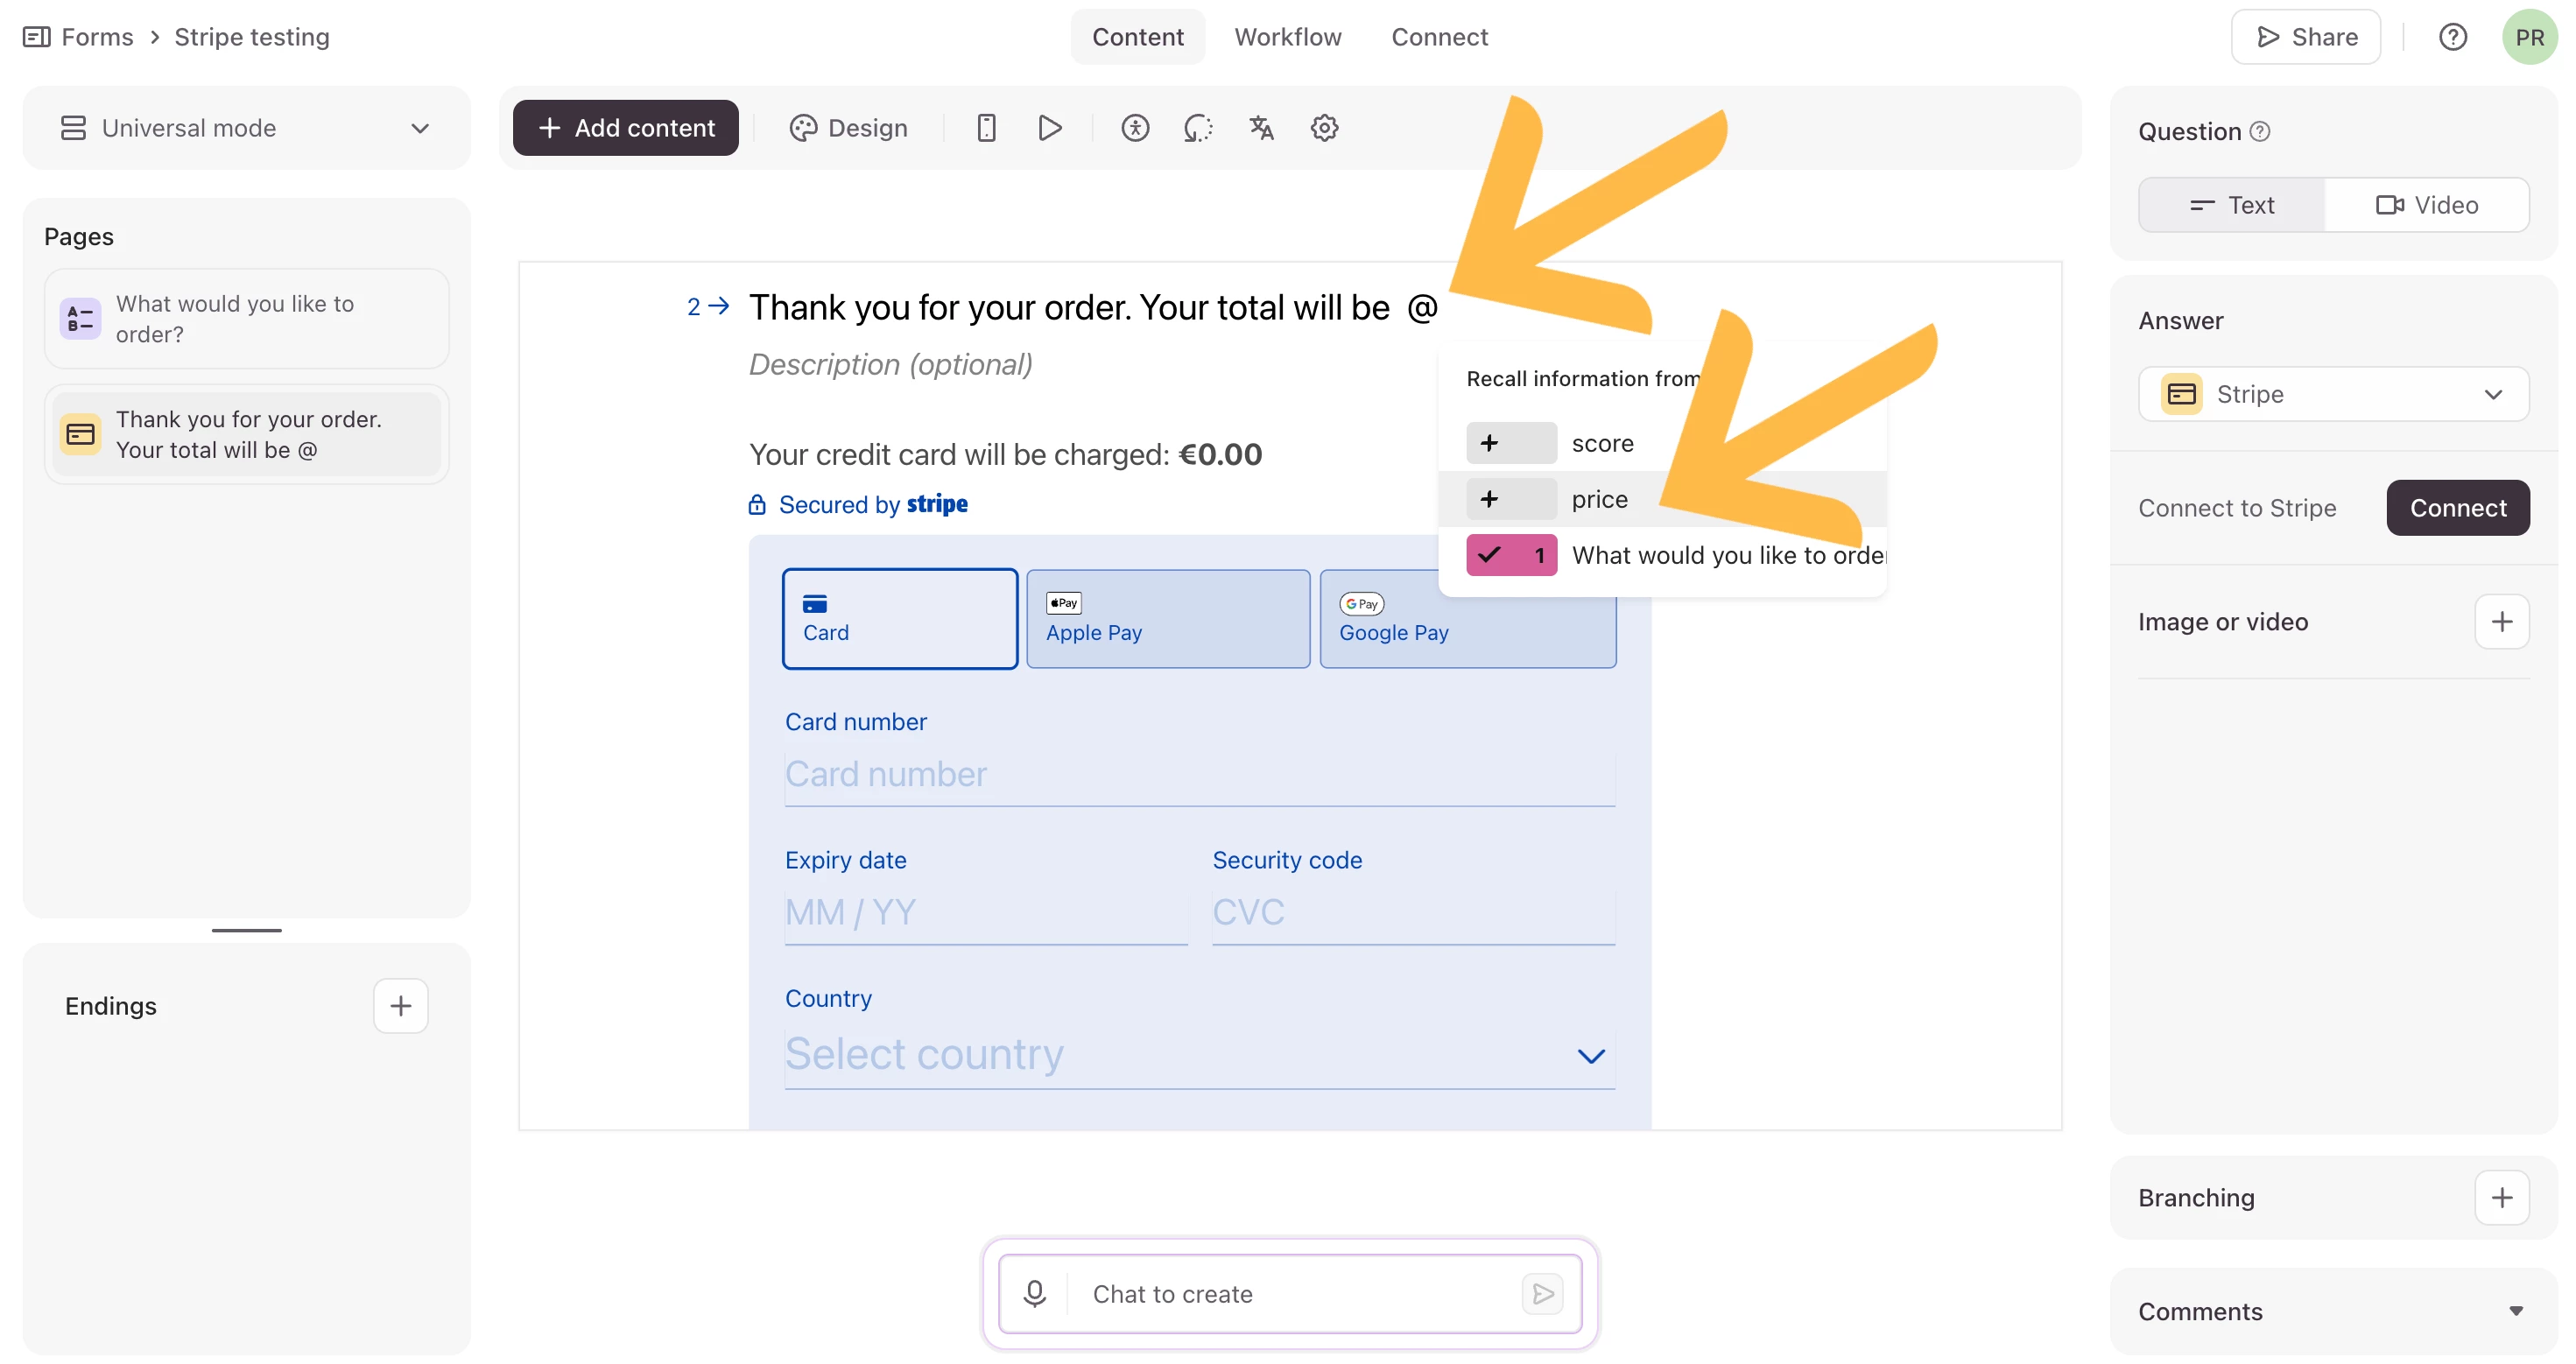Click the help question mark icon
The height and width of the screenshot is (1364, 2576).
point(2452,37)
